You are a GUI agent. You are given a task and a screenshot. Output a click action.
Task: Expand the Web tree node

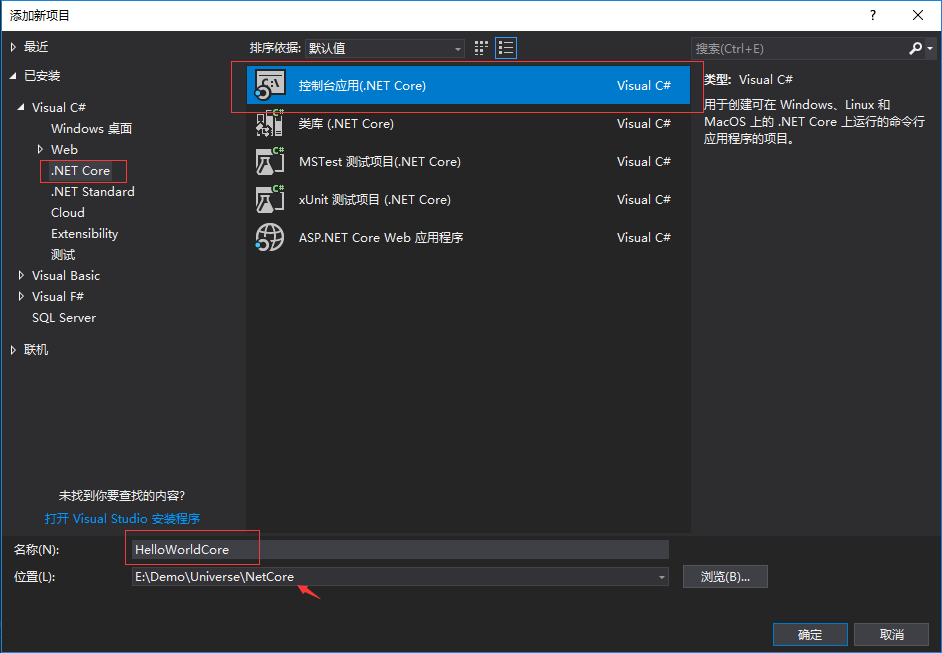tap(40, 149)
